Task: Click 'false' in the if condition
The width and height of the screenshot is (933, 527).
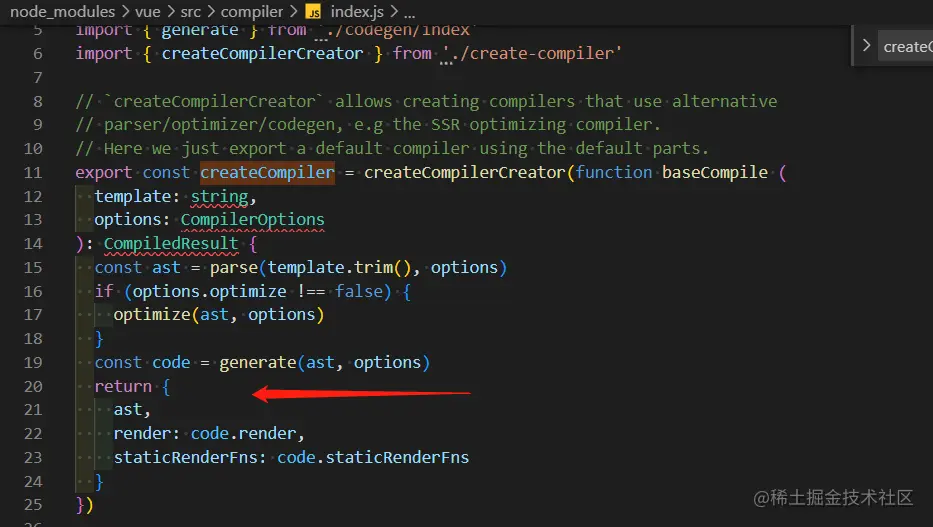Action: click(x=359, y=291)
